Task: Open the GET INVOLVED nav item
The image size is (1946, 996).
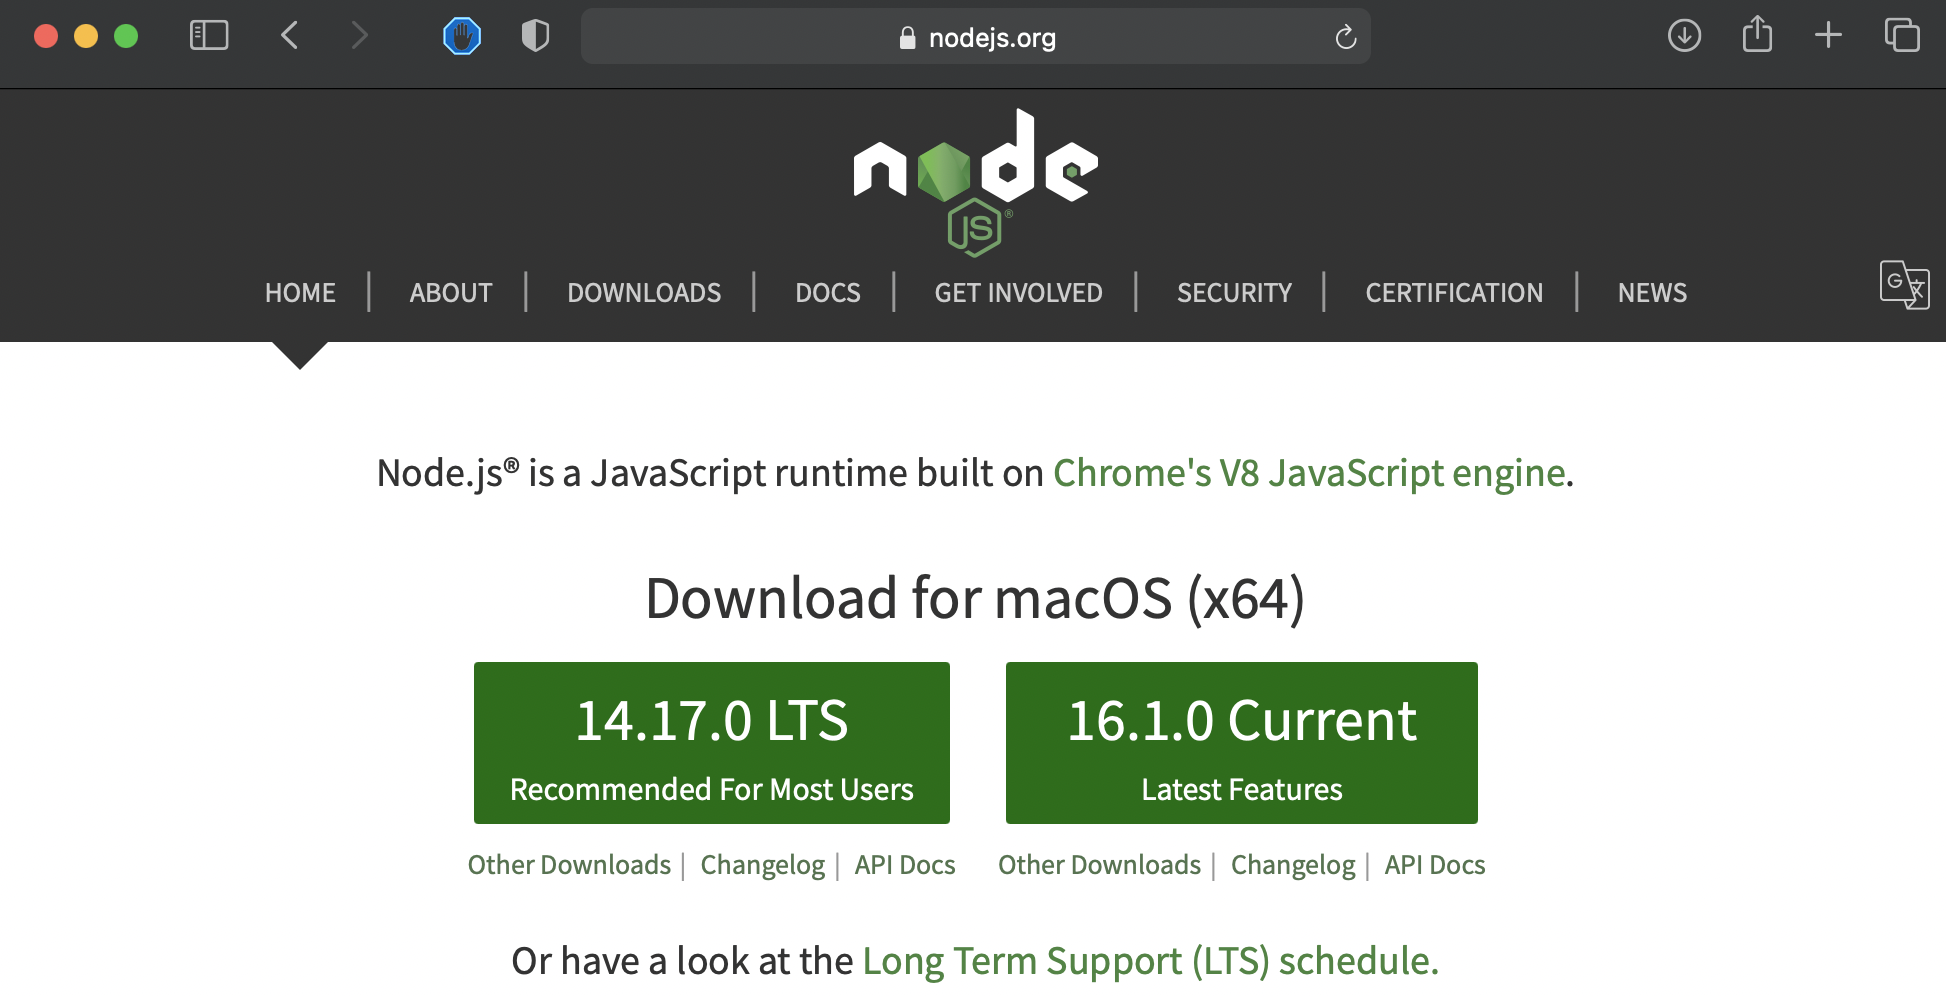Action: 1018,292
